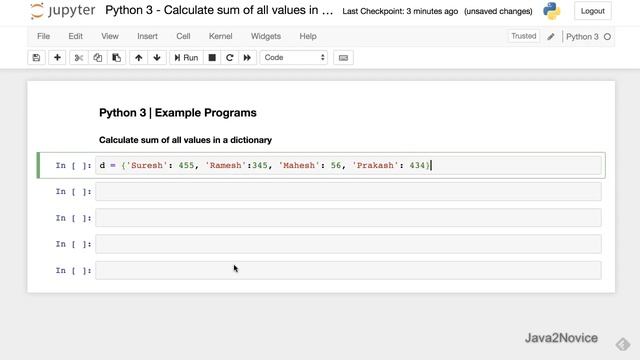Click the Calculate sum of all values subheading

pyautogui.click(x=185, y=140)
